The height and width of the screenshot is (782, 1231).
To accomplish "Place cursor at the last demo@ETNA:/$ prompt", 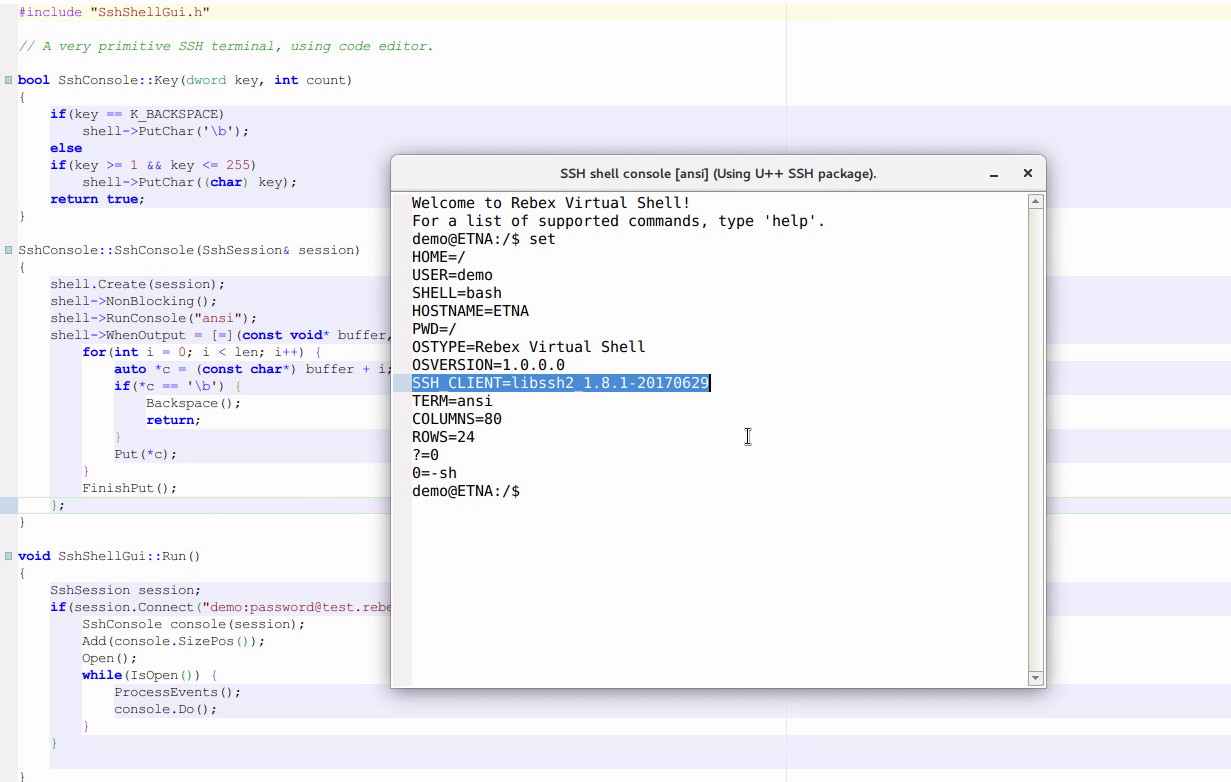I will point(522,491).
